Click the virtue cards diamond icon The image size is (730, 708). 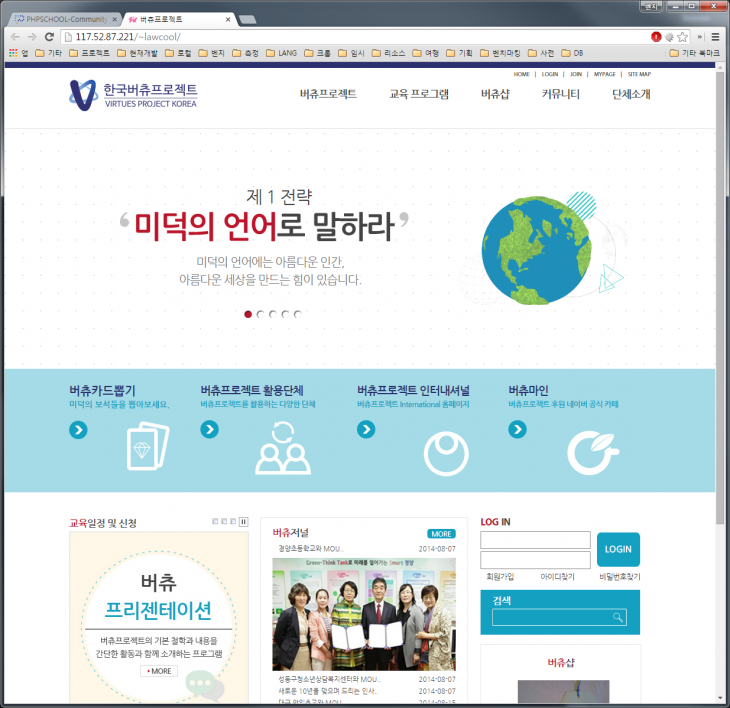148,445
